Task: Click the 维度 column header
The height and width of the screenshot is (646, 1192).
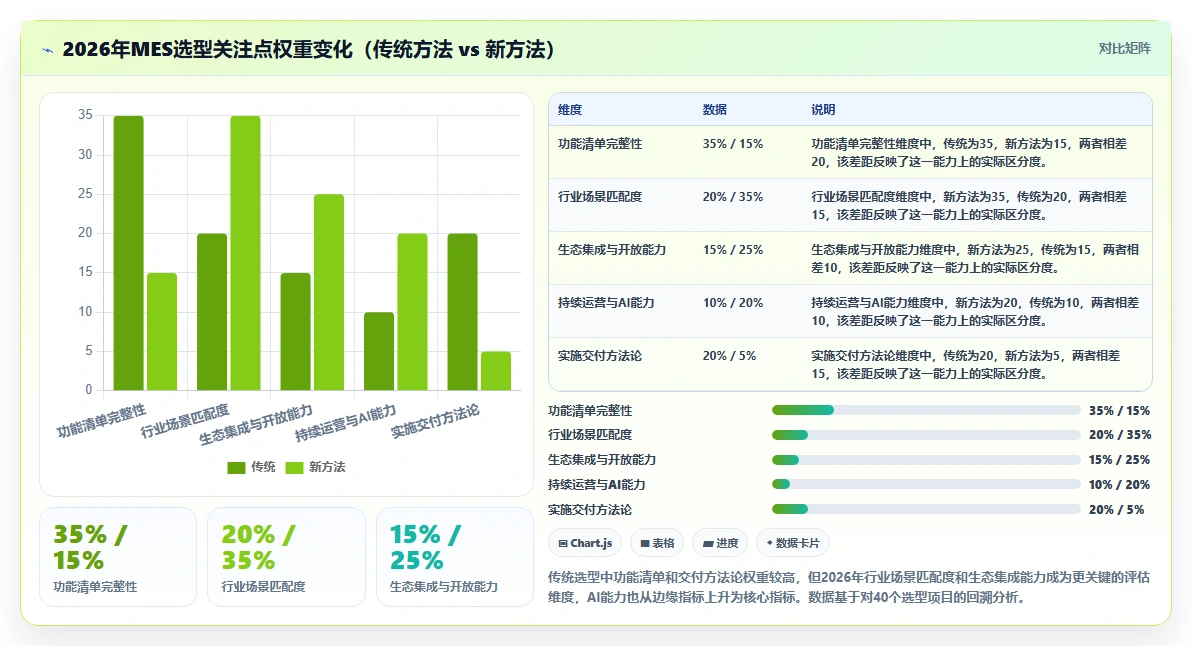Action: pyautogui.click(x=569, y=109)
